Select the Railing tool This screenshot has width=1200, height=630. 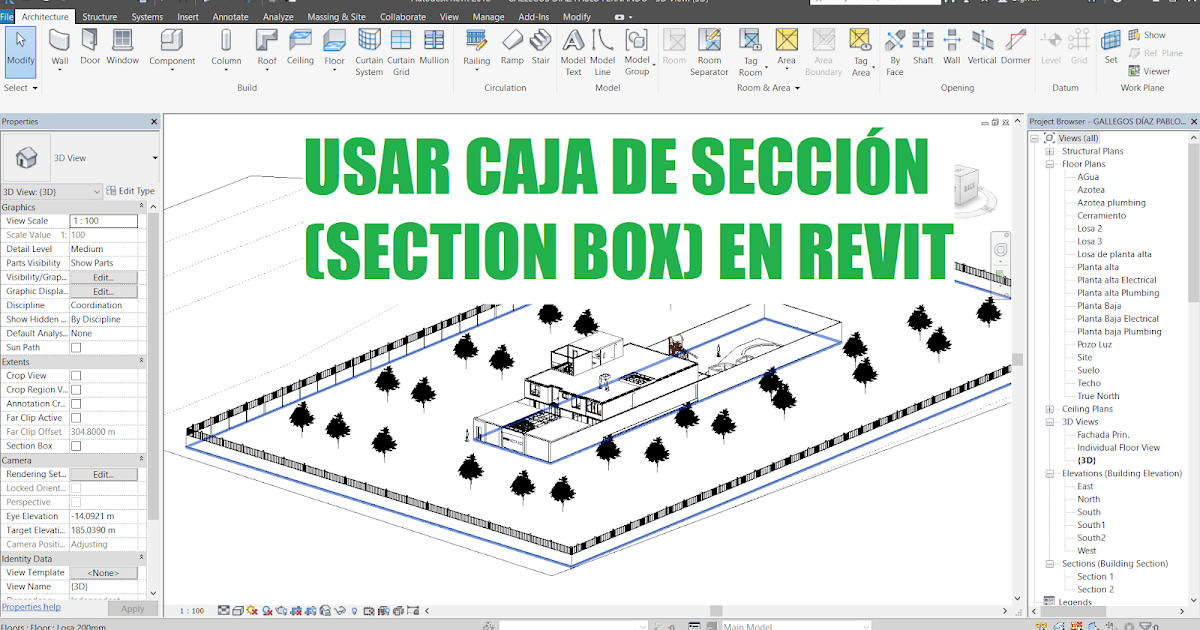[x=477, y=50]
